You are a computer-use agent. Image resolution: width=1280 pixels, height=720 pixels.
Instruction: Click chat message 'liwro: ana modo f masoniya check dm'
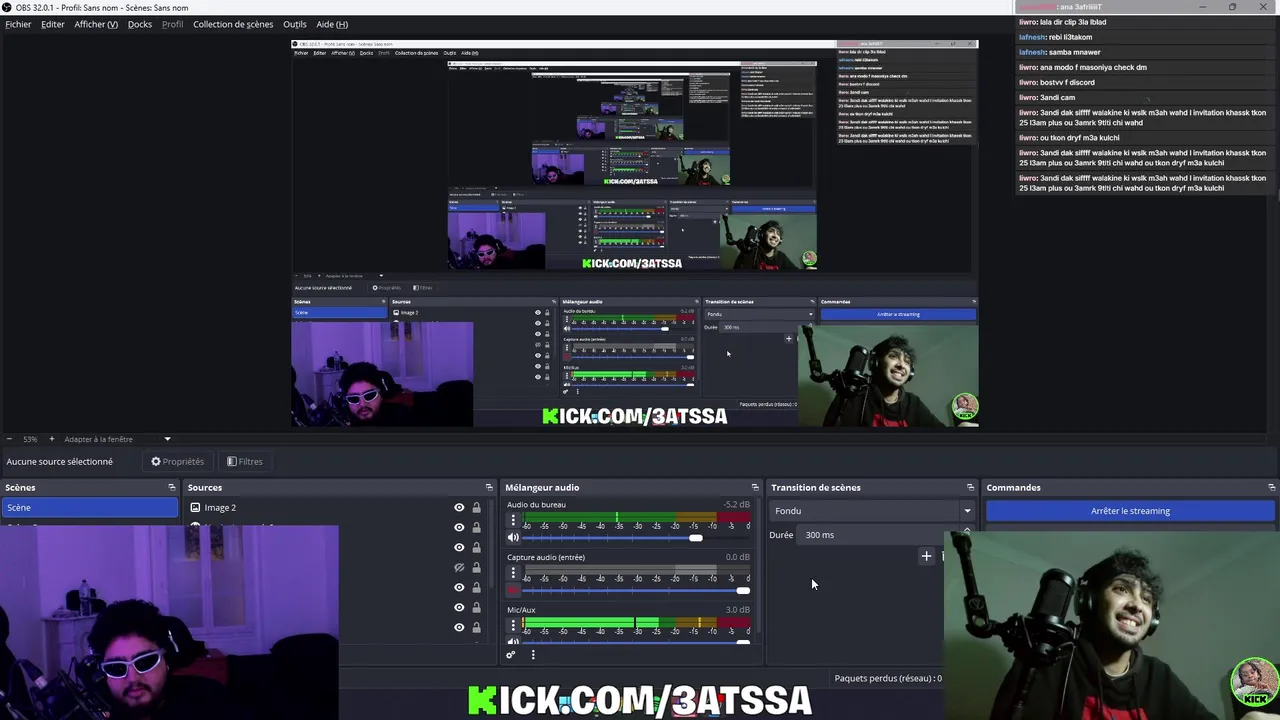[1083, 67]
